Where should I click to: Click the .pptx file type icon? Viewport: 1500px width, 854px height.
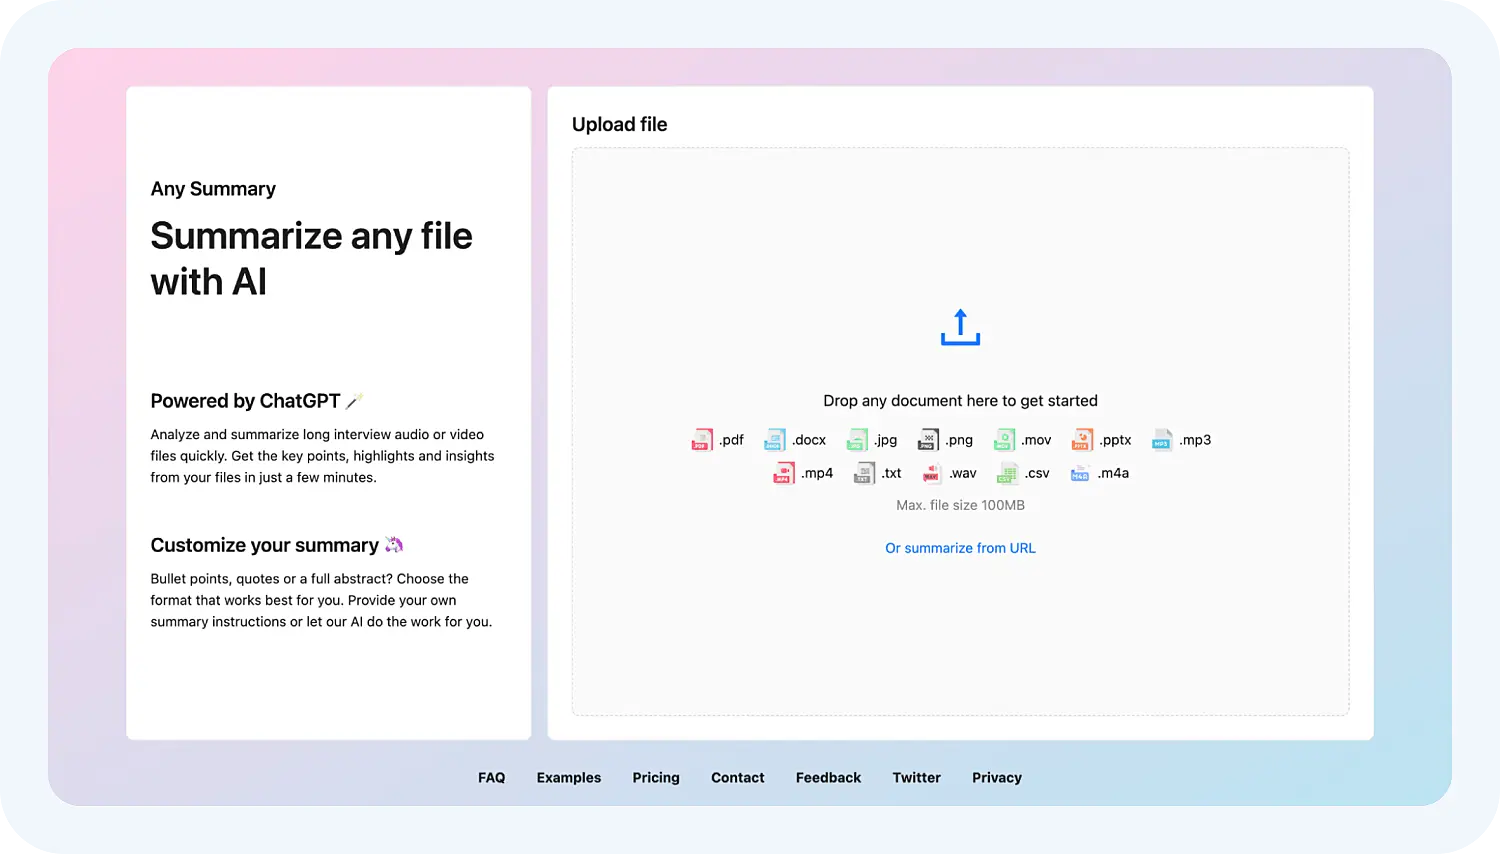coord(1082,440)
